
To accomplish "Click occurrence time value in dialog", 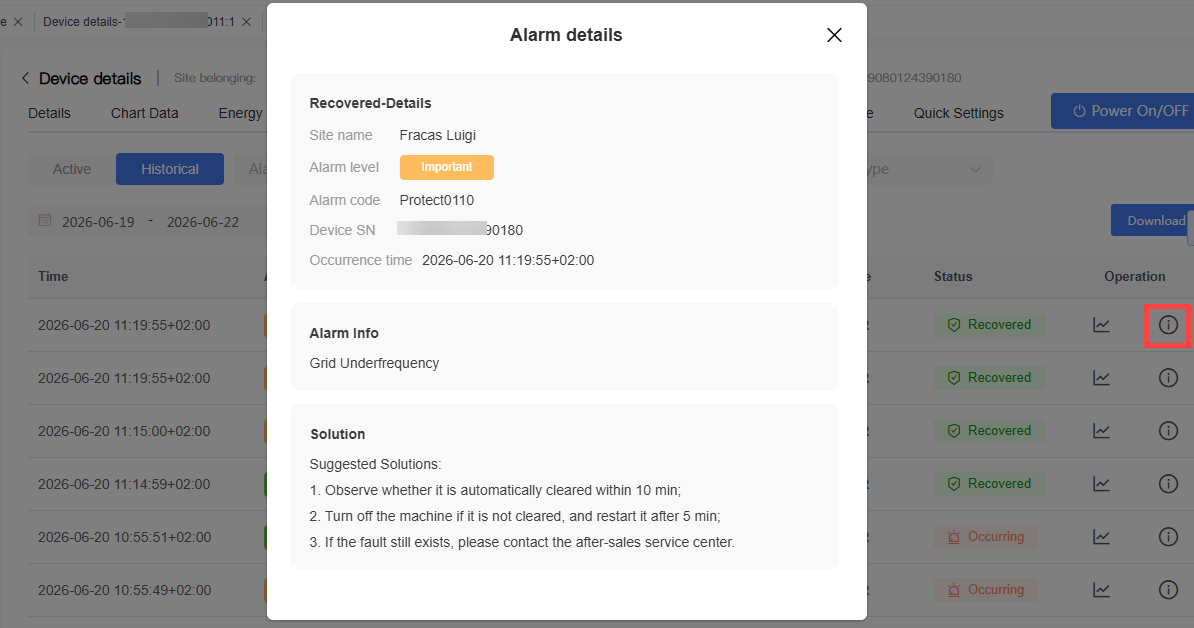I will pos(508,260).
